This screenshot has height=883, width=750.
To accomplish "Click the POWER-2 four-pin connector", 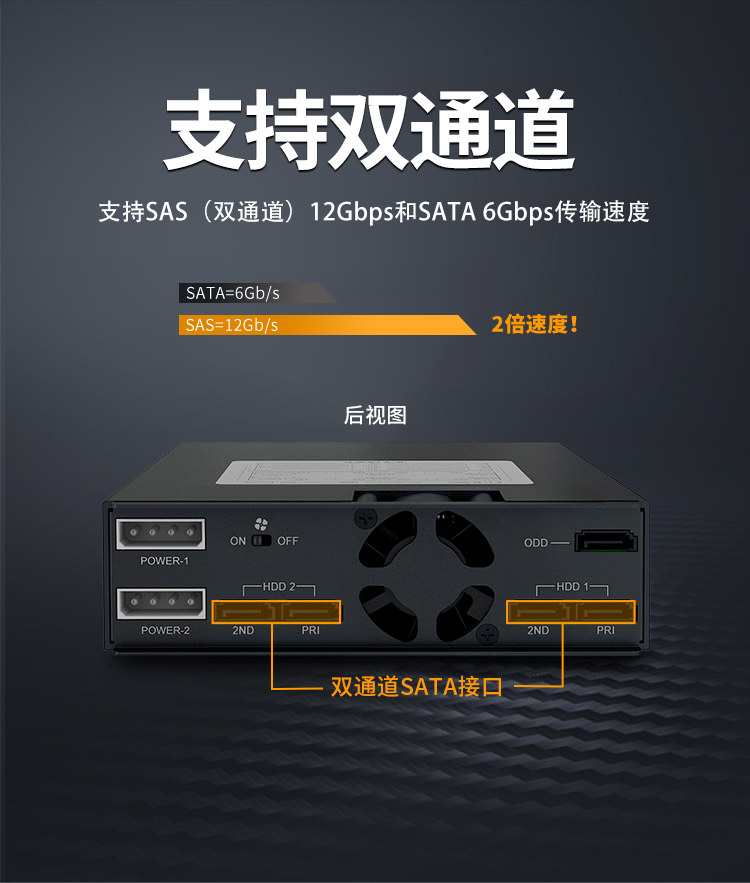I will [161, 603].
